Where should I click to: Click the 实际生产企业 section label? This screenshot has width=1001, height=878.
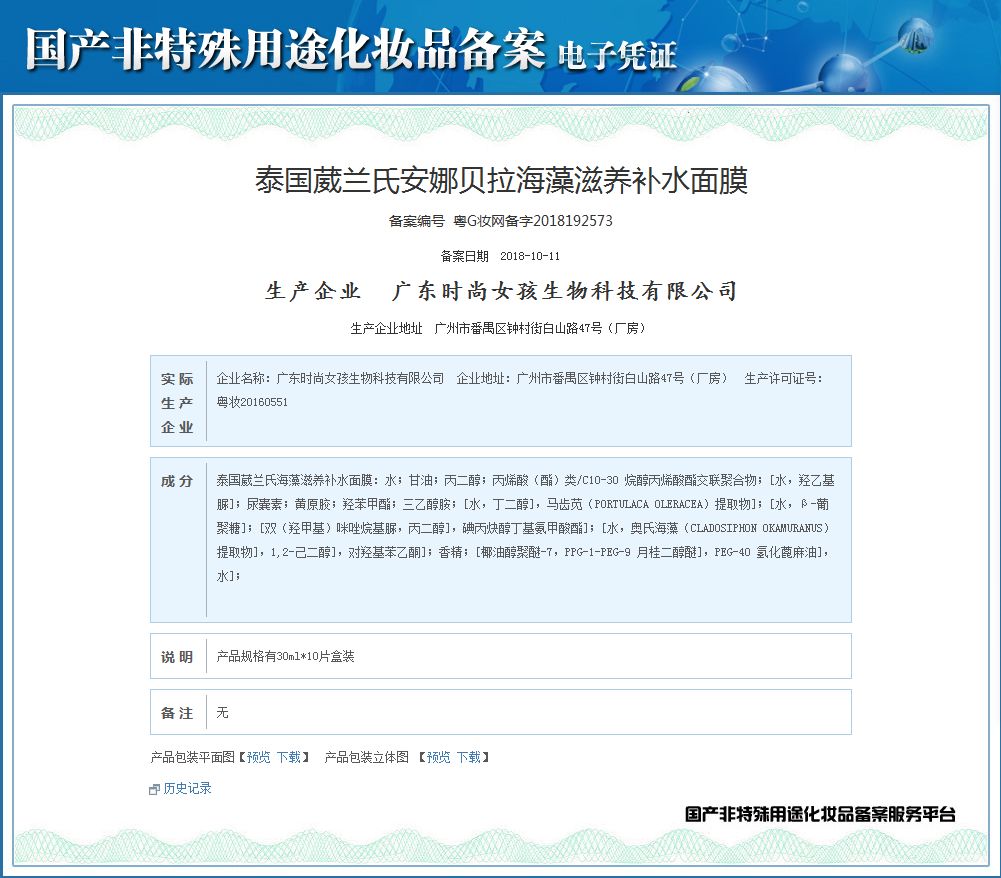click(x=175, y=400)
